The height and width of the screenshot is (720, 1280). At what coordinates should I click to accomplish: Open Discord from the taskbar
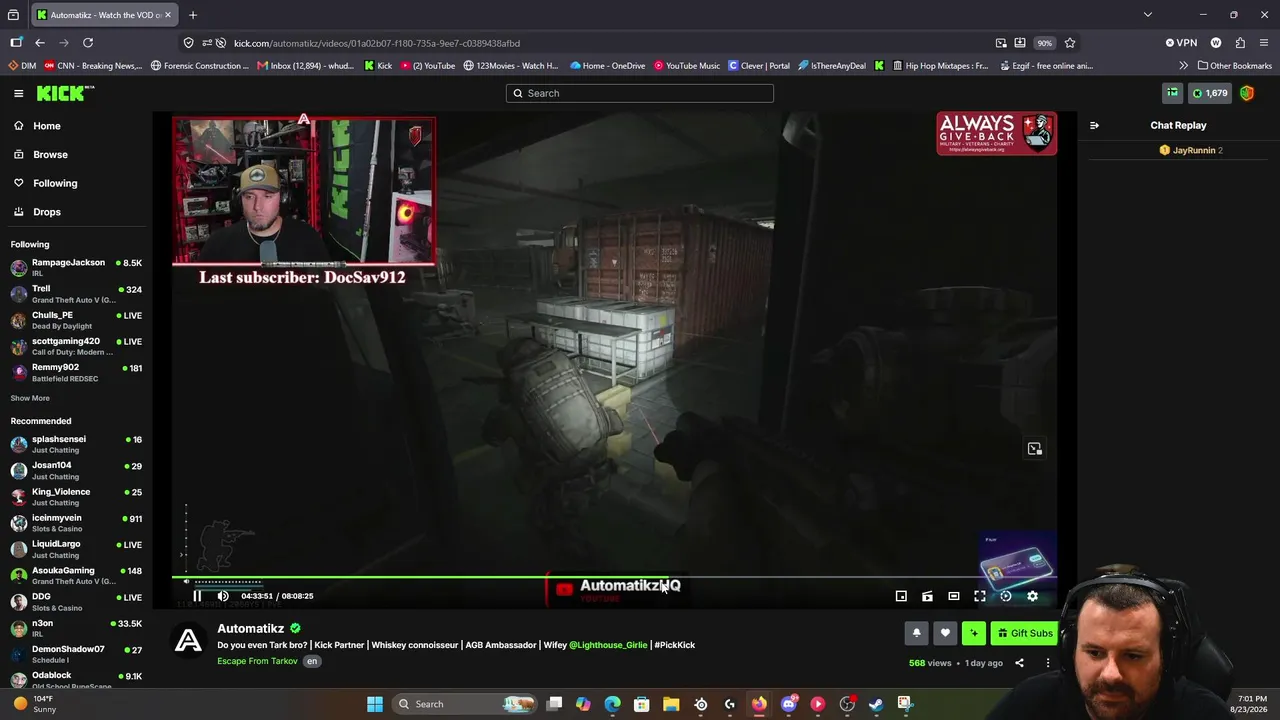[789, 704]
